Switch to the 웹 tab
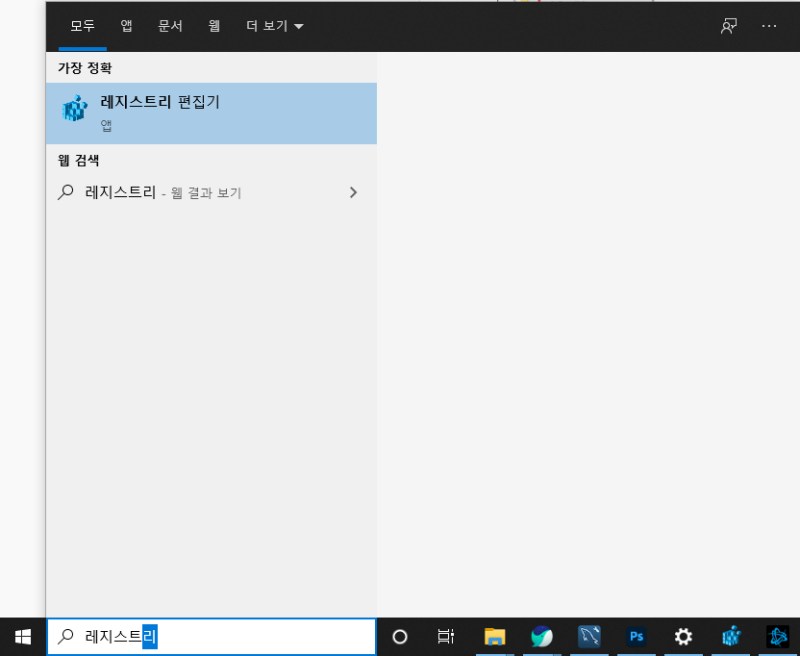The image size is (800, 656). tap(214, 26)
